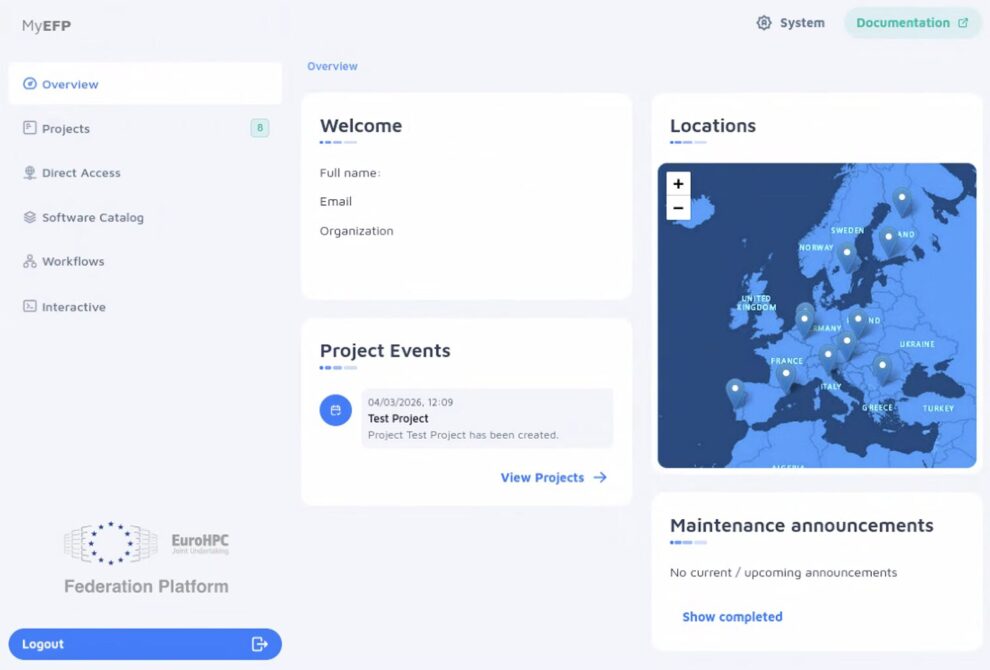The height and width of the screenshot is (670, 990).
Task: Switch to the Projects sidebar entry
Action: pyautogui.click(x=65, y=128)
